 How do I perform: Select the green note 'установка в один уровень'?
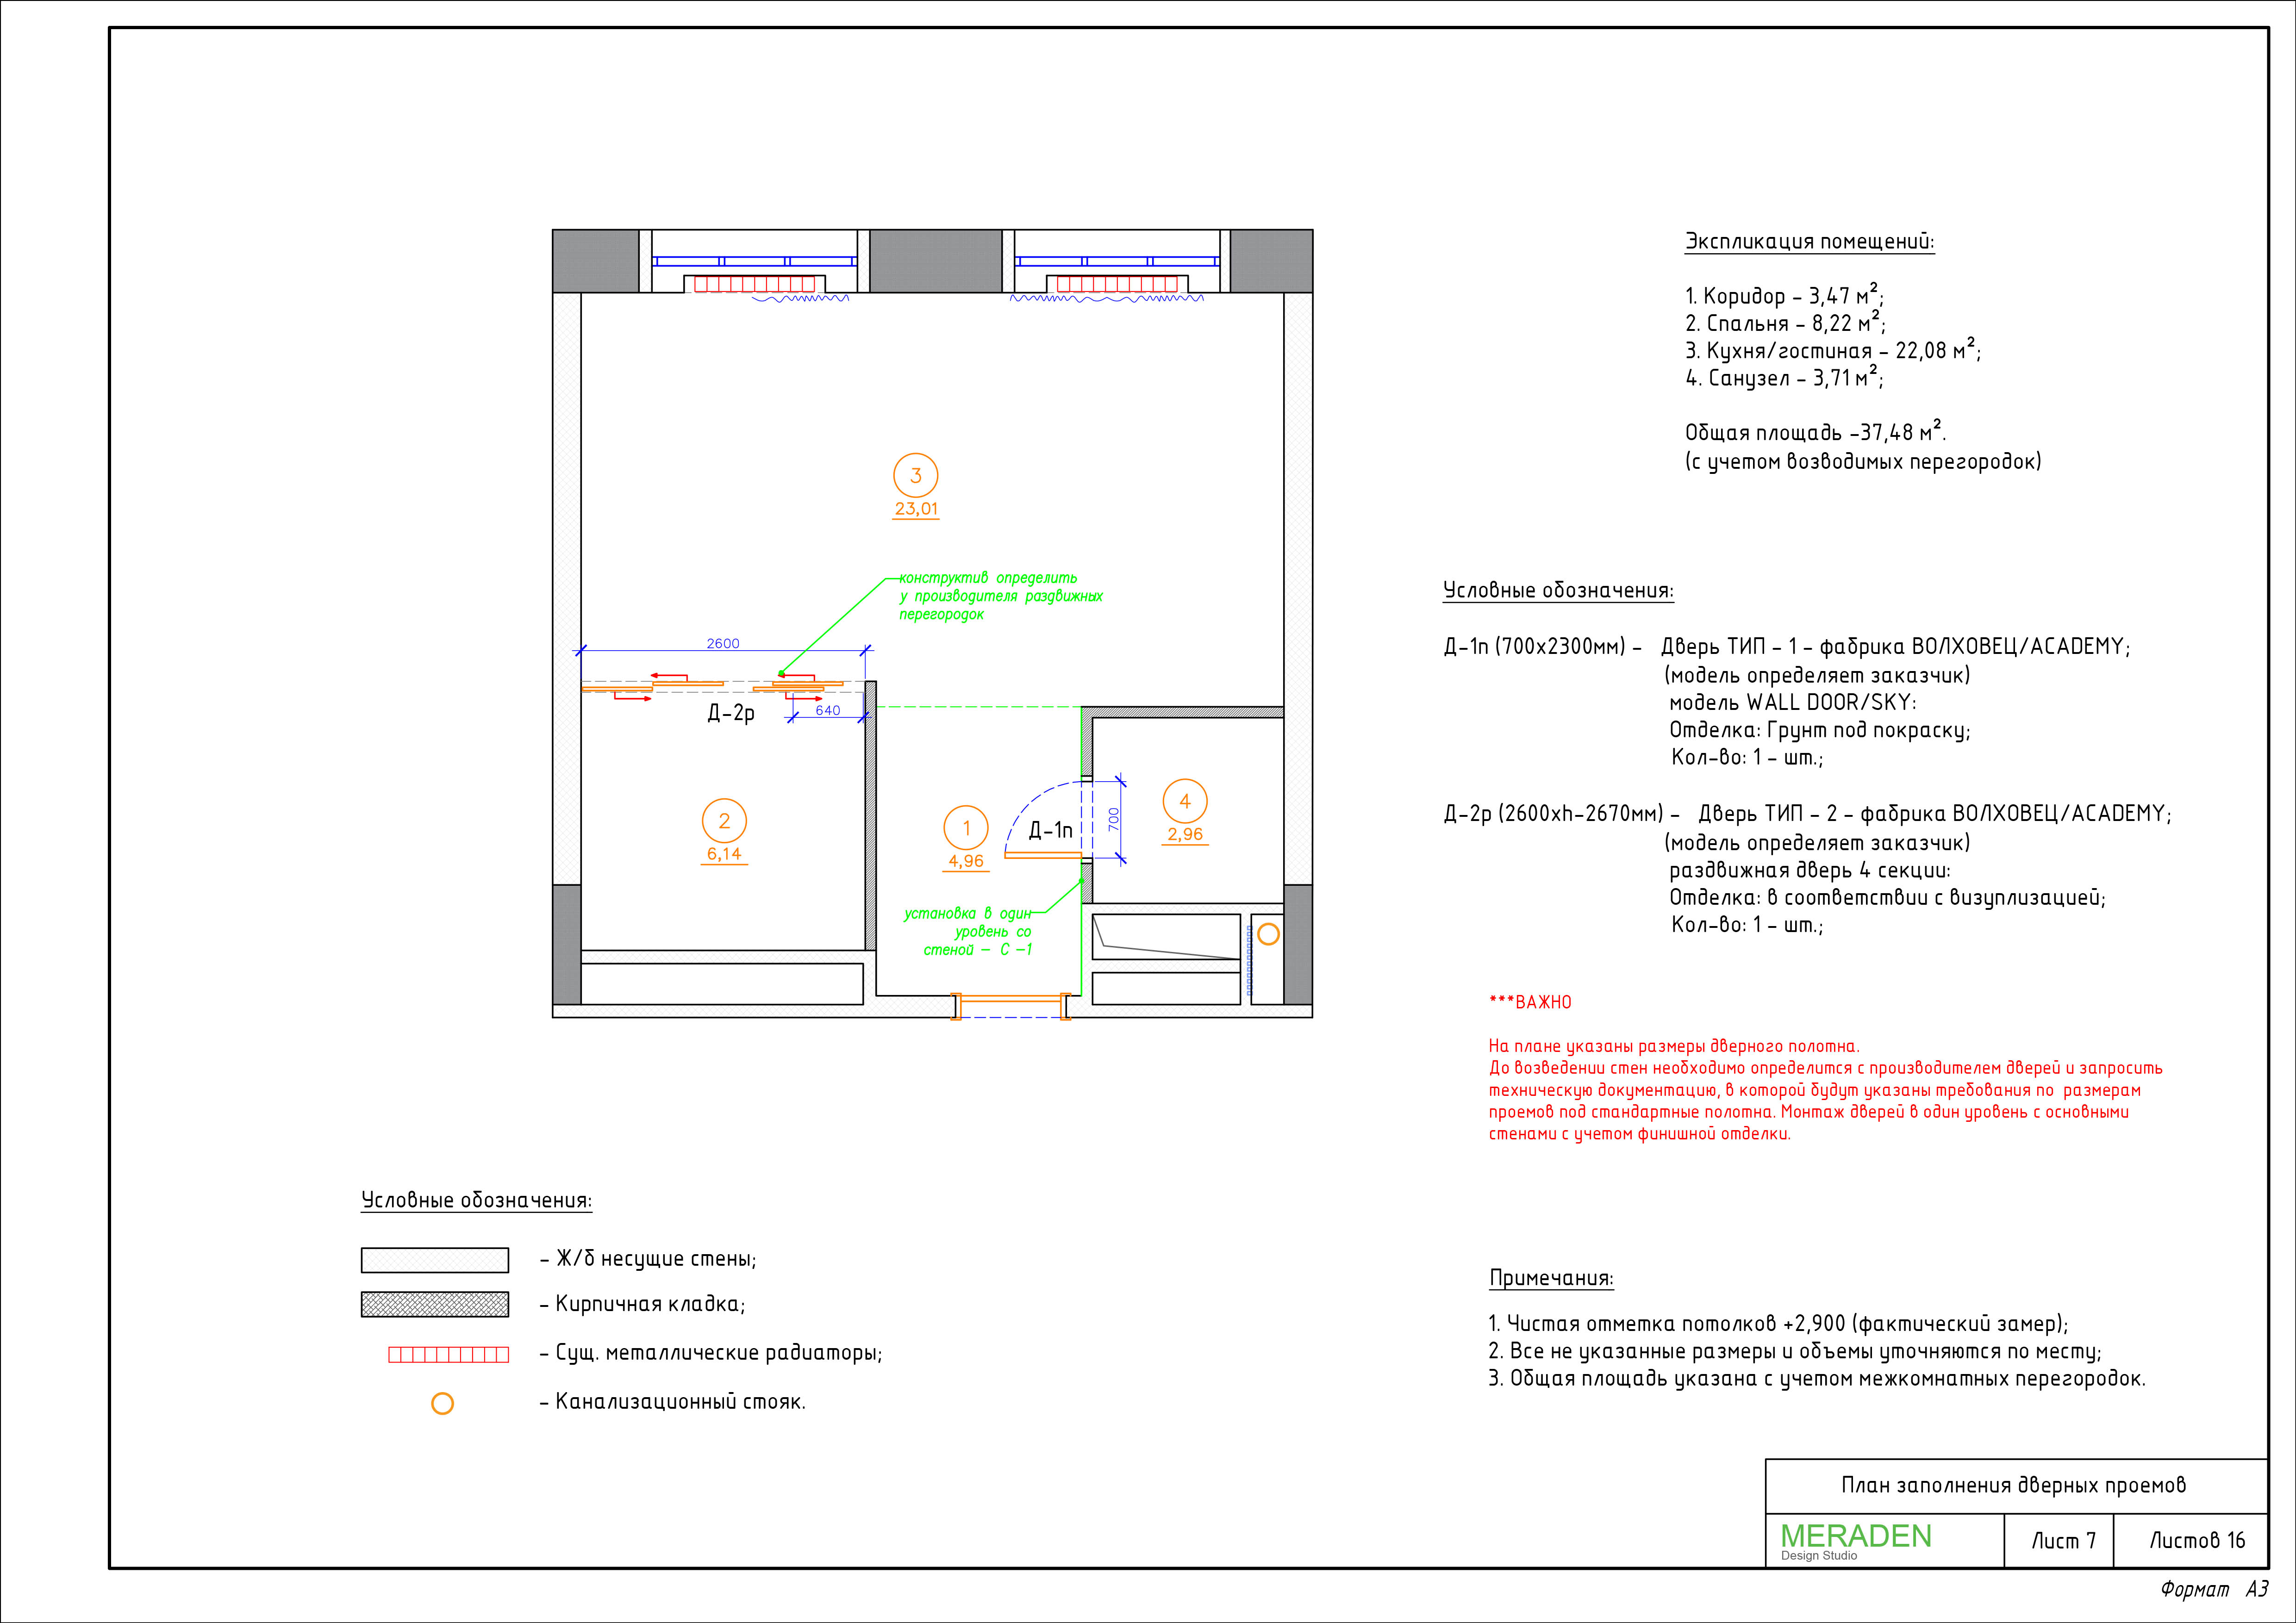coord(968,931)
